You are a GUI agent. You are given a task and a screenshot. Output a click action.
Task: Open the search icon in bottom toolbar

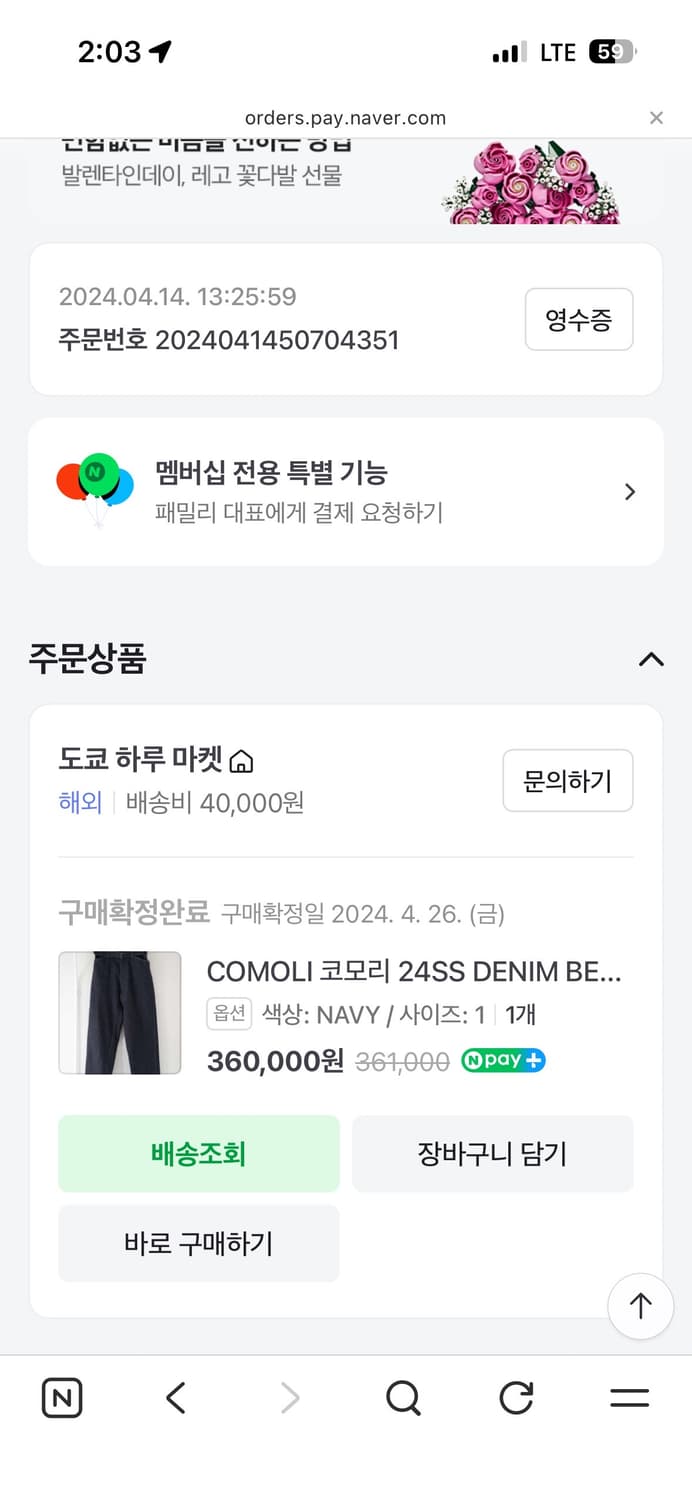tap(402, 1398)
